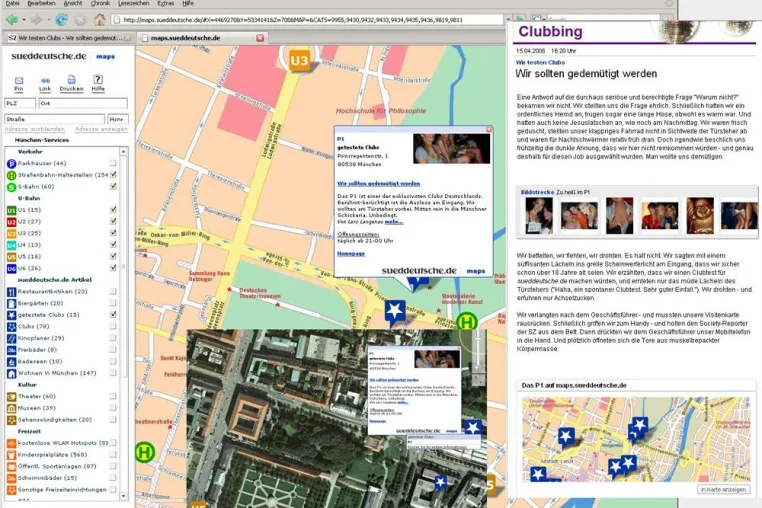The image size is (762, 508).
Task: Click the 'Adresse ausblenden' link
Action: click(35, 129)
